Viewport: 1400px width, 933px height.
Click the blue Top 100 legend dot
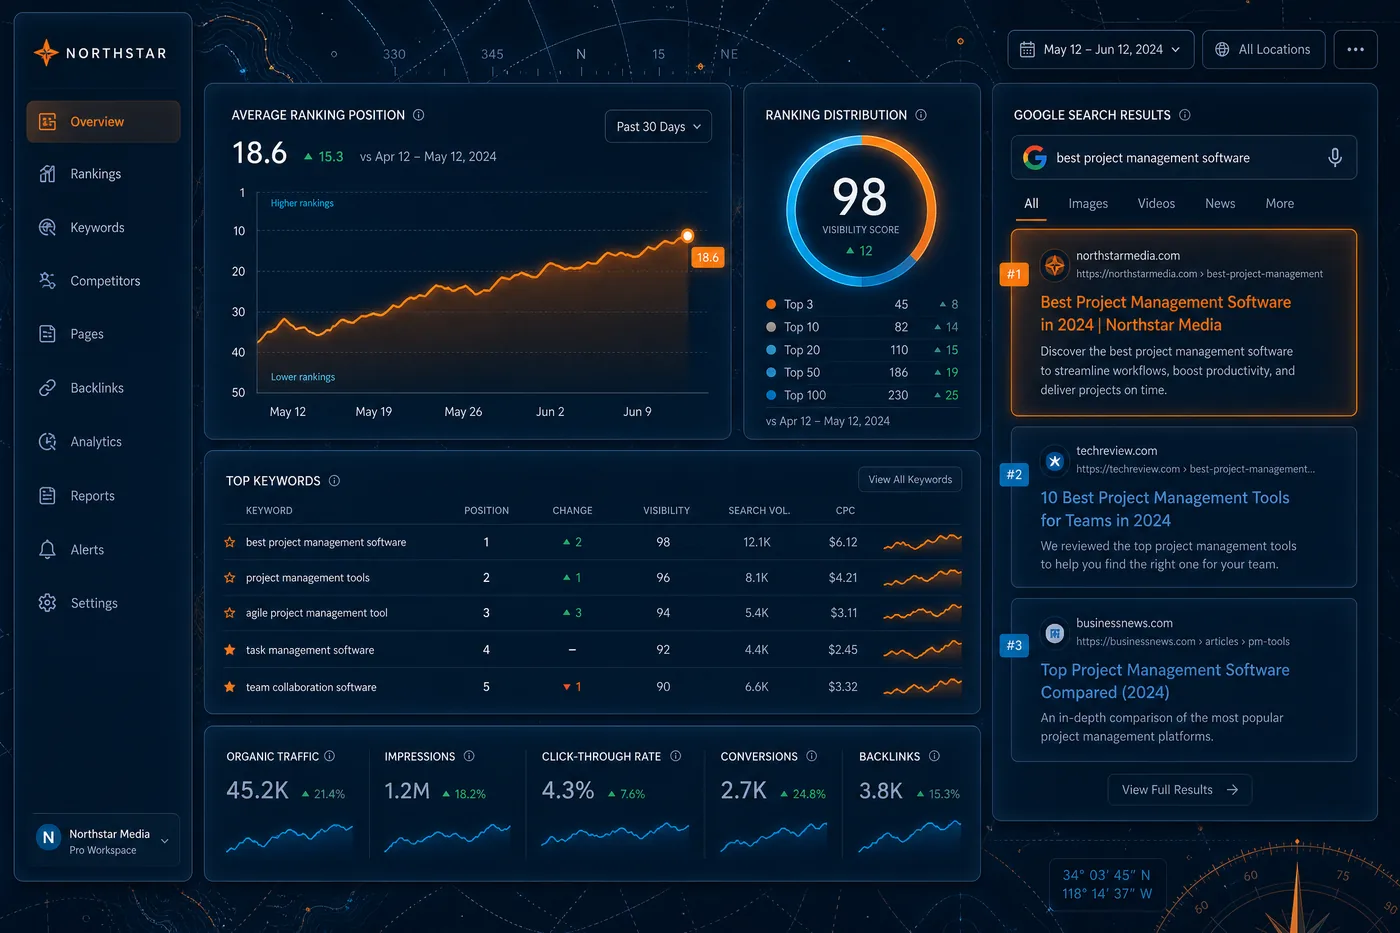tap(771, 395)
